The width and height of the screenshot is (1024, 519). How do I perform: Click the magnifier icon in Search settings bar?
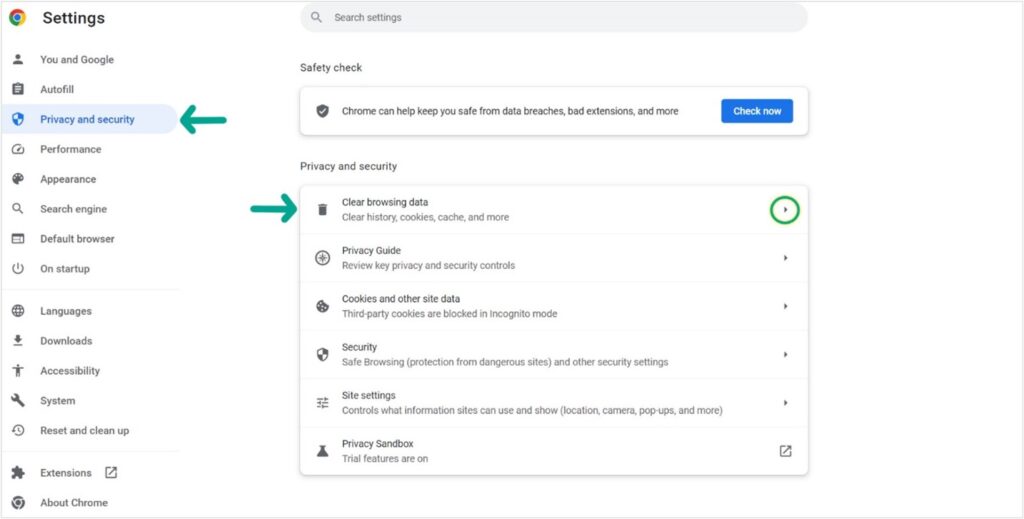(x=317, y=18)
